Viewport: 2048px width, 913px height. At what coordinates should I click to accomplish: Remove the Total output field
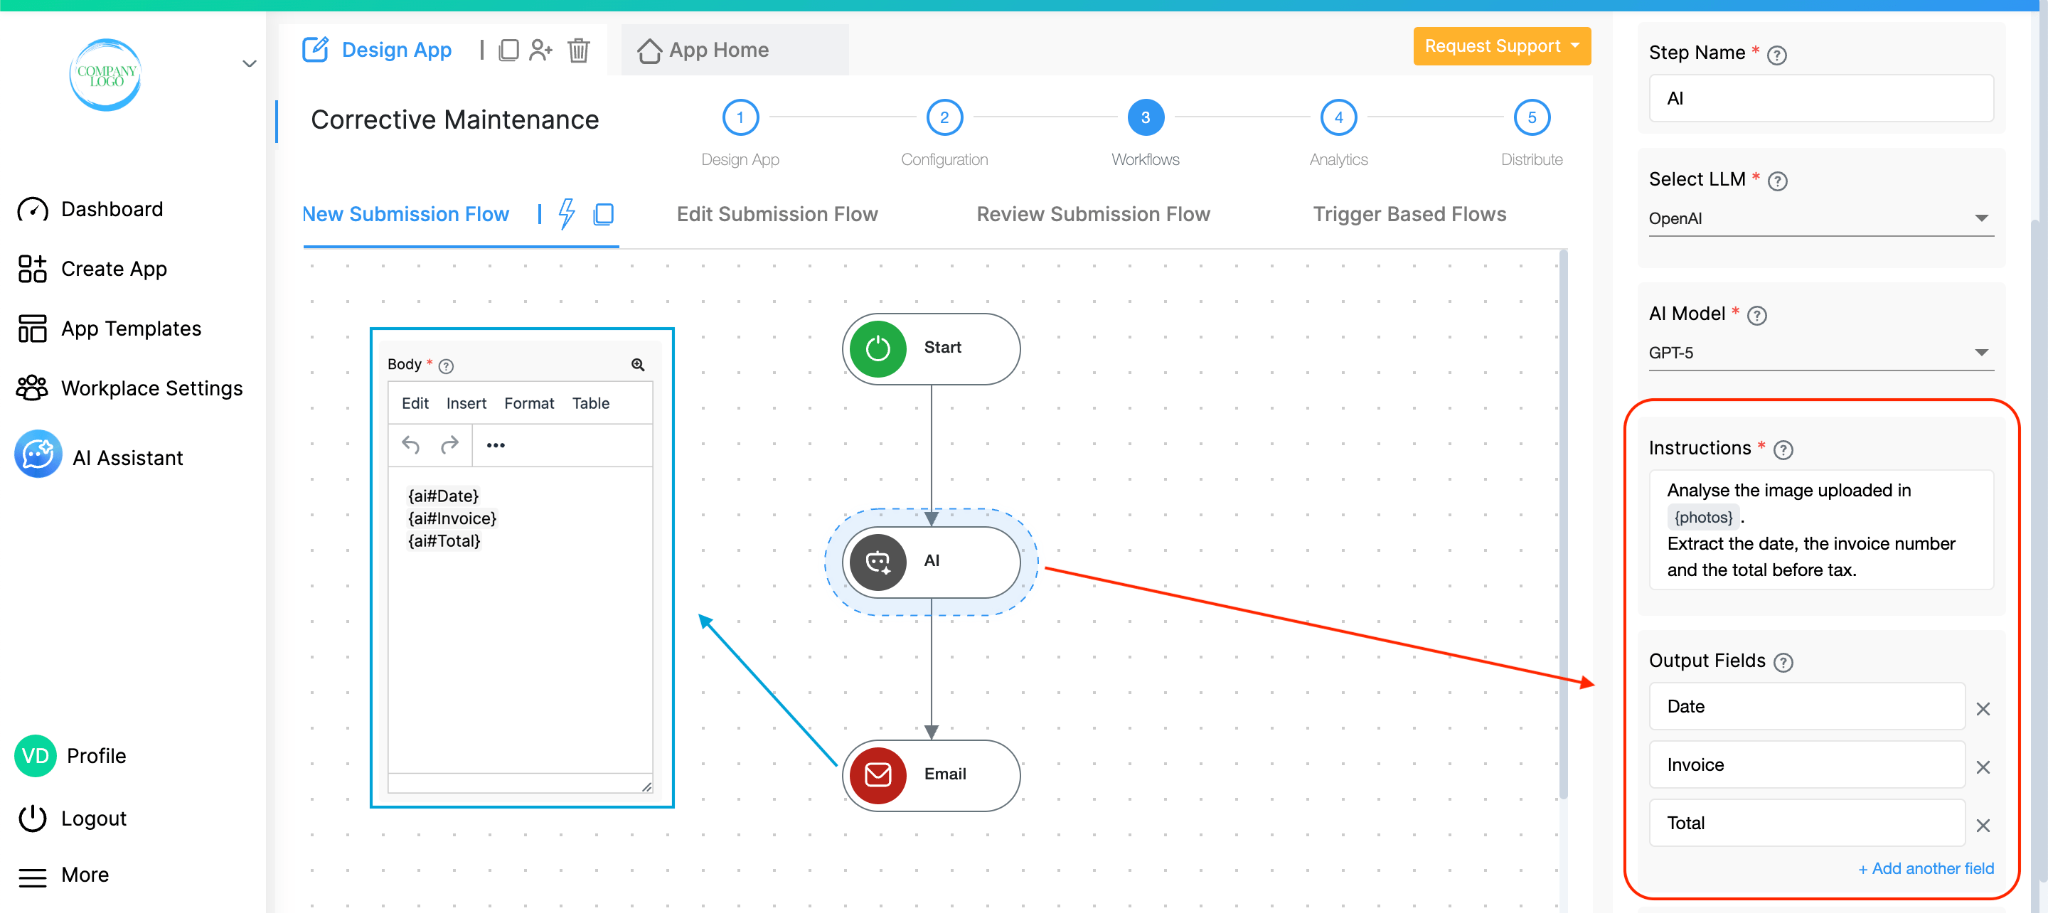tap(1983, 825)
